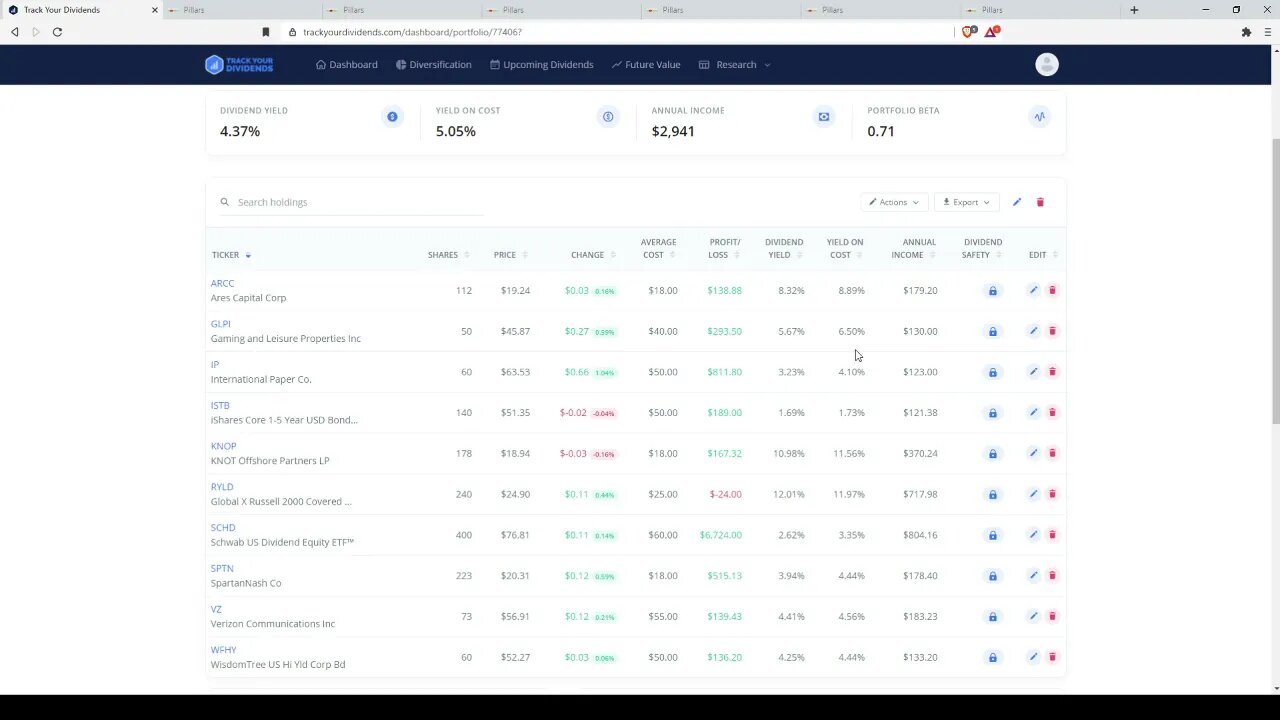Delete the KNOP holding
The image size is (1280, 720).
click(1052, 453)
